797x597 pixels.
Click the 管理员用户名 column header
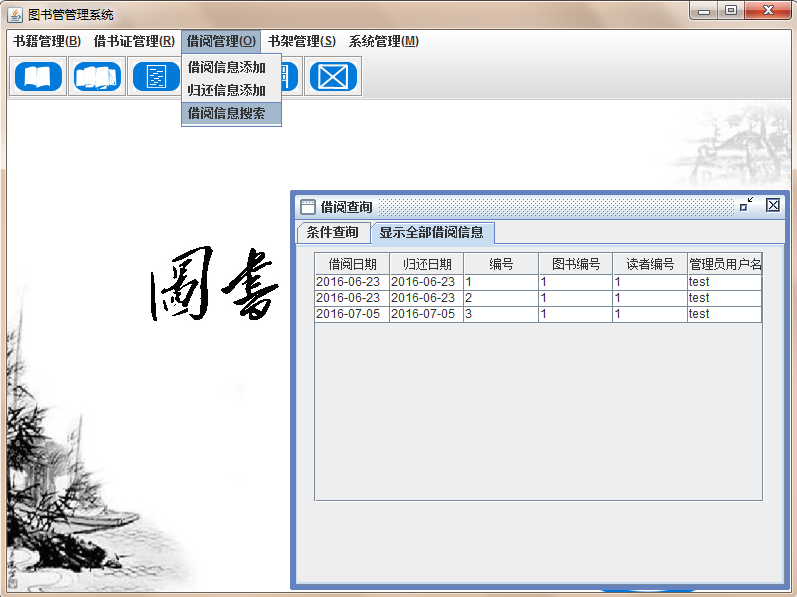725,264
